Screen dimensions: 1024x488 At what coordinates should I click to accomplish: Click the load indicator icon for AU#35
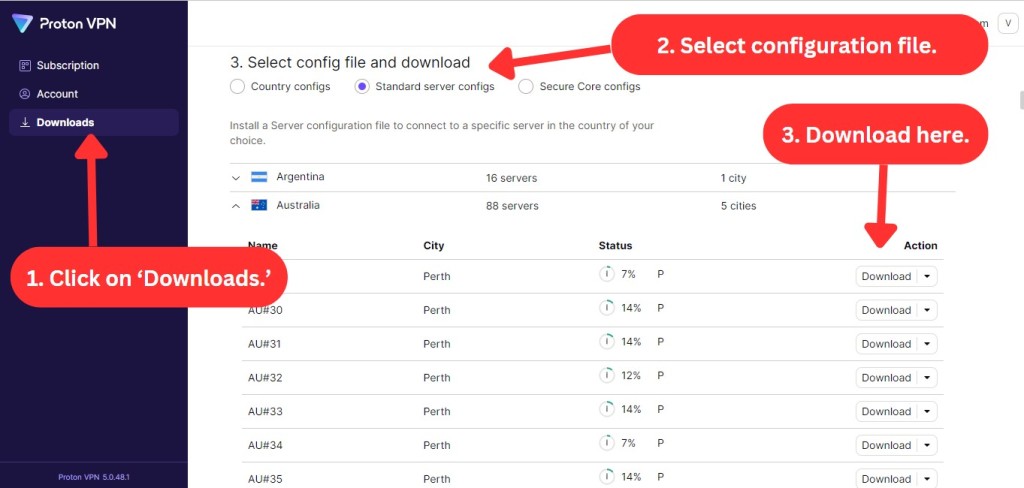click(x=607, y=477)
